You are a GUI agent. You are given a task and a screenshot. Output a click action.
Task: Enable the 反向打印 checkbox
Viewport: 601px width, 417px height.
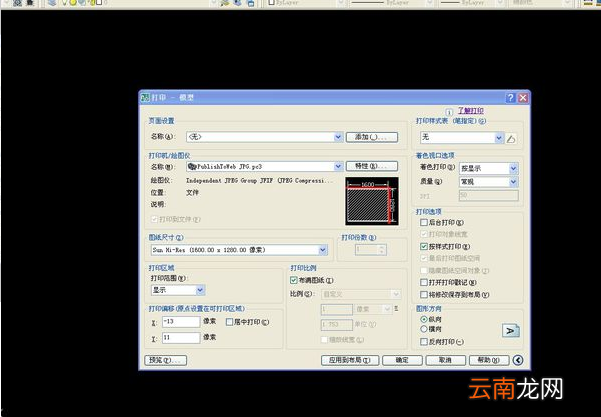pyautogui.click(x=424, y=341)
